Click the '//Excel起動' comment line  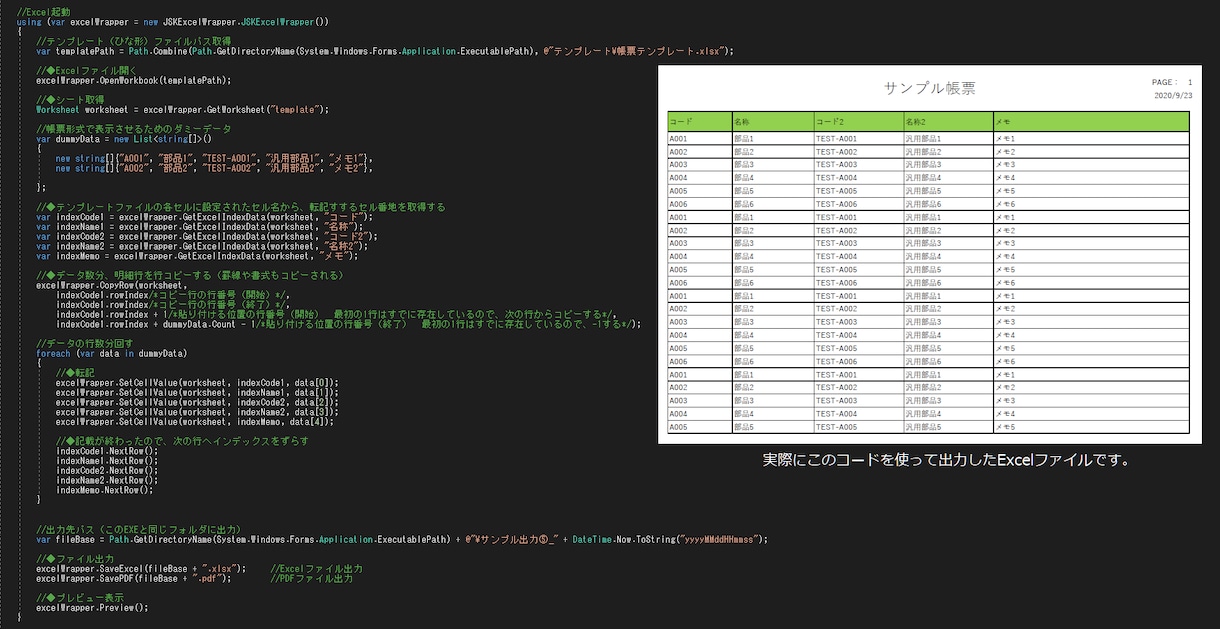coord(42,11)
